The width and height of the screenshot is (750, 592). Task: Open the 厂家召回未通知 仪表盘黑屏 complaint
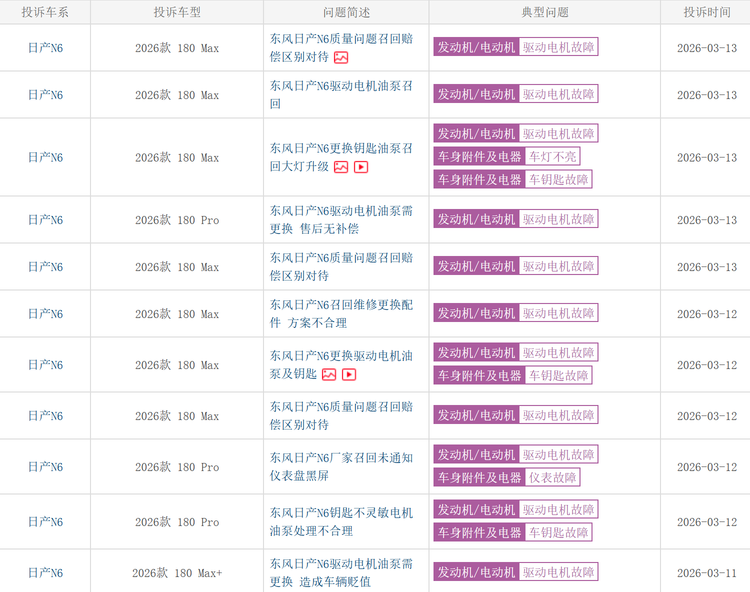pos(340,467)
